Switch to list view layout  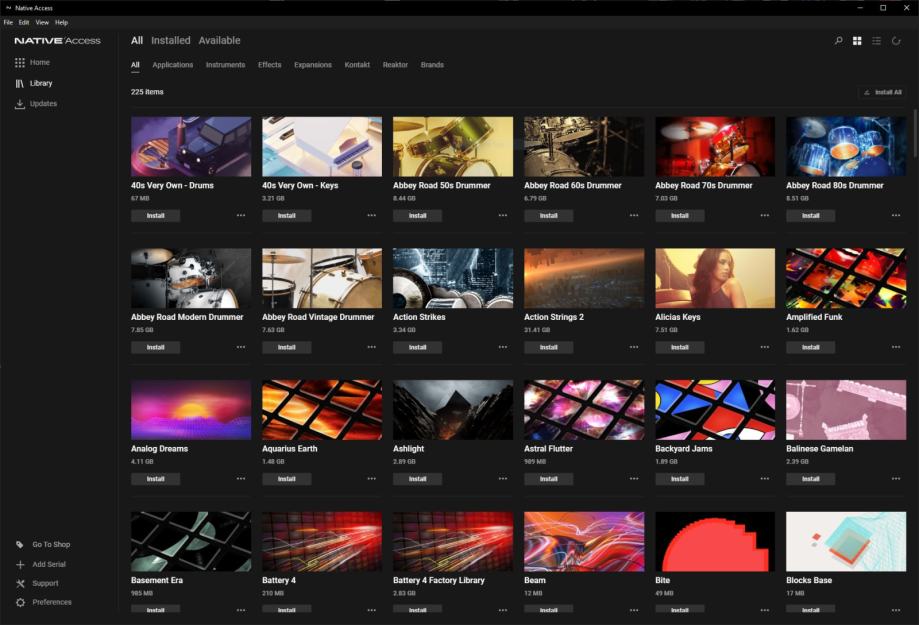pyautogui.click(x=877, y=41)
